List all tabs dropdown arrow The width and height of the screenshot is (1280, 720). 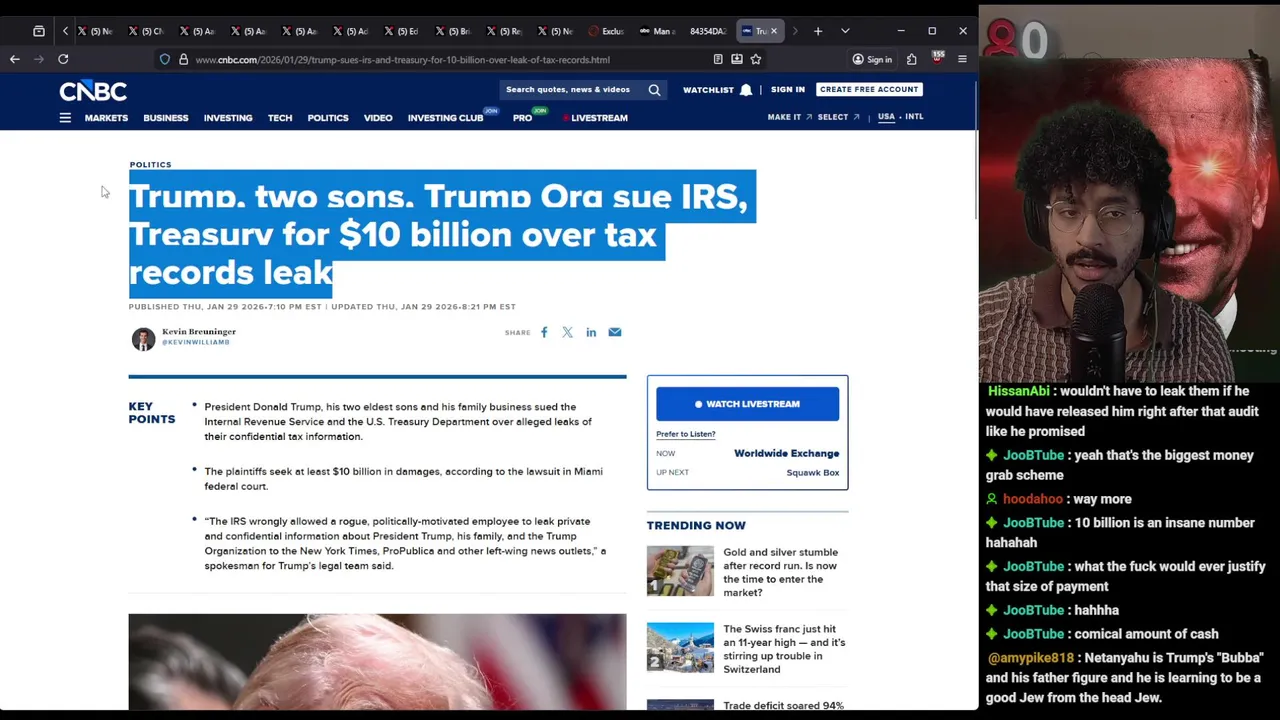(845, 31)
